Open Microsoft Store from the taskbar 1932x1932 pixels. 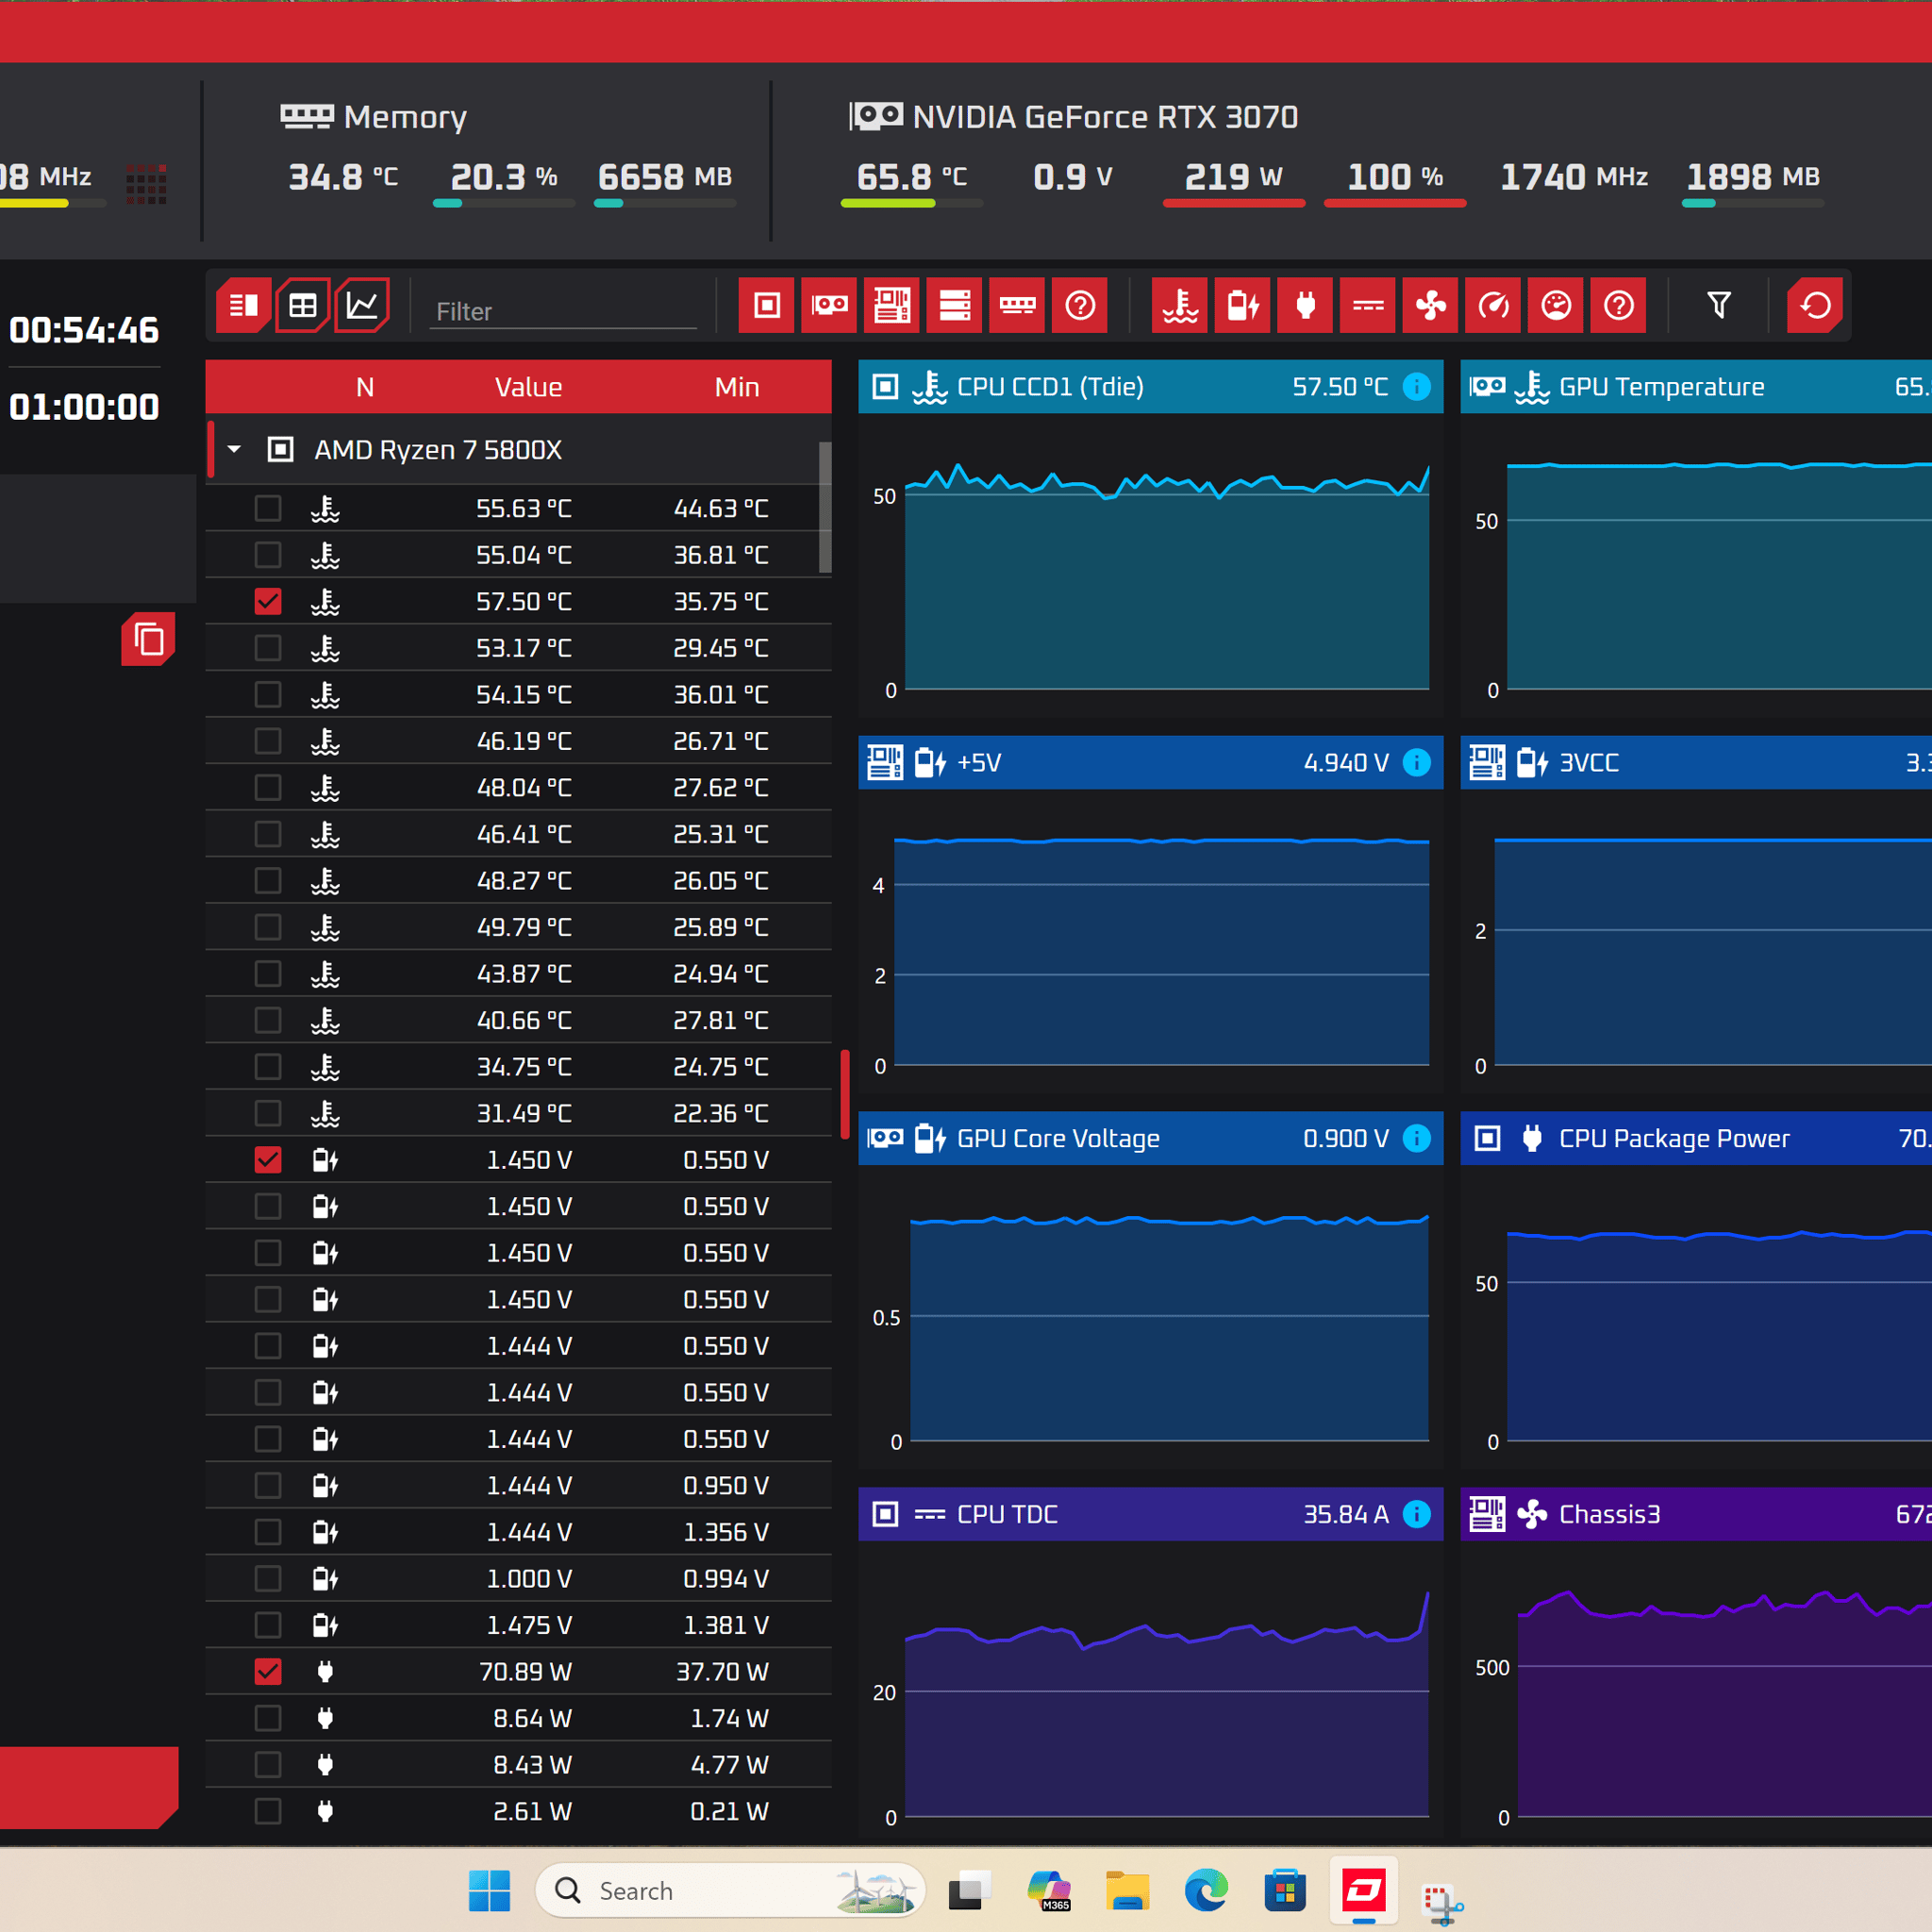coord(1285,1891)
